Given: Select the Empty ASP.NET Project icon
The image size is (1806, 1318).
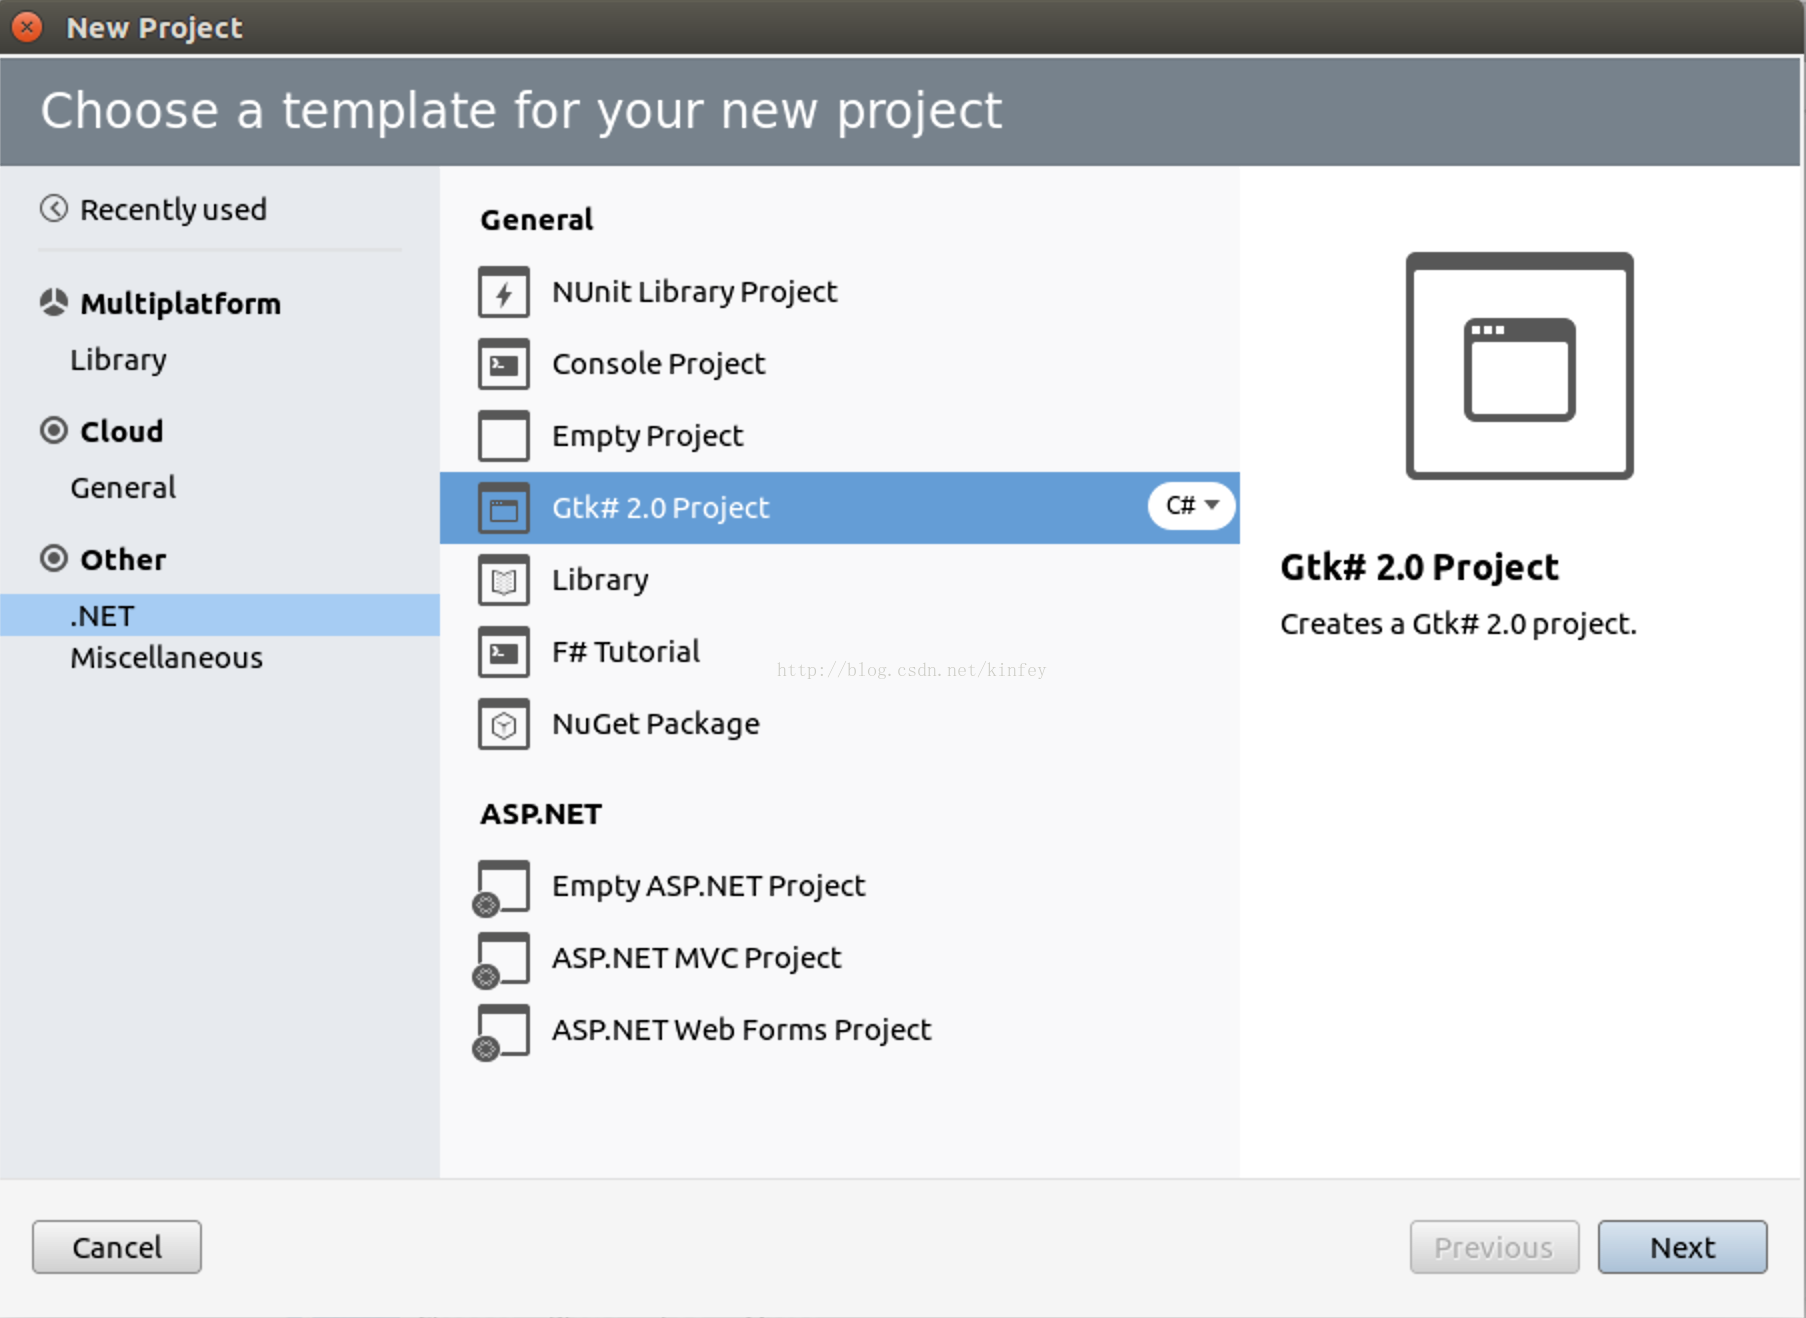Looking at the screenshot, I should click(503, 887).
